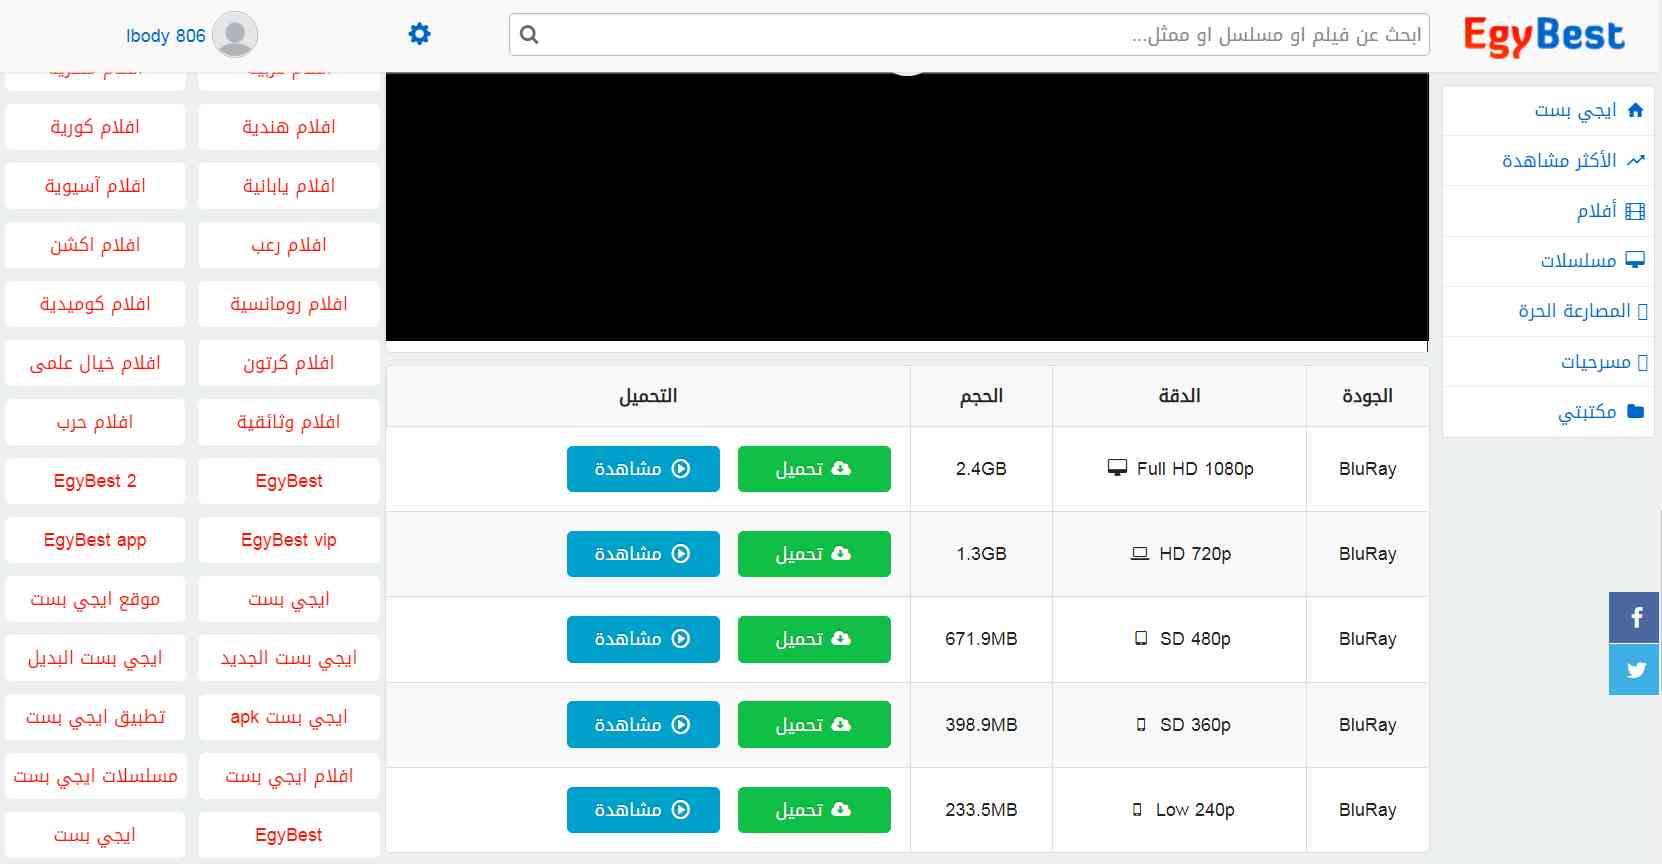The width and height of the screenshot is (1662, 864).
Task: Click the black video player area
Action: coord(907,206)
